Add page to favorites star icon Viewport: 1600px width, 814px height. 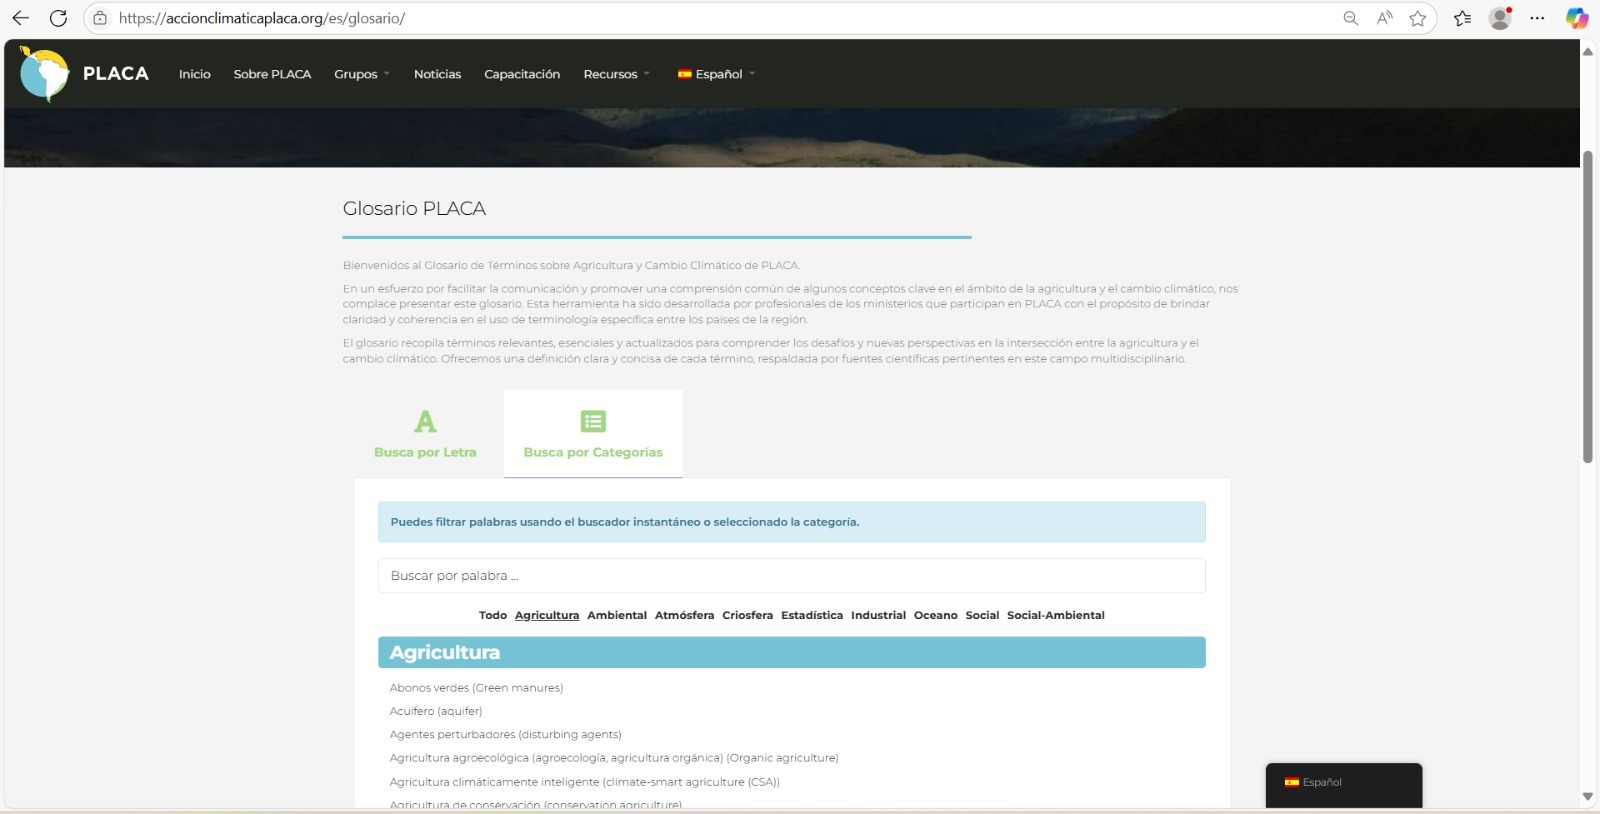(x=1417, y=18)
